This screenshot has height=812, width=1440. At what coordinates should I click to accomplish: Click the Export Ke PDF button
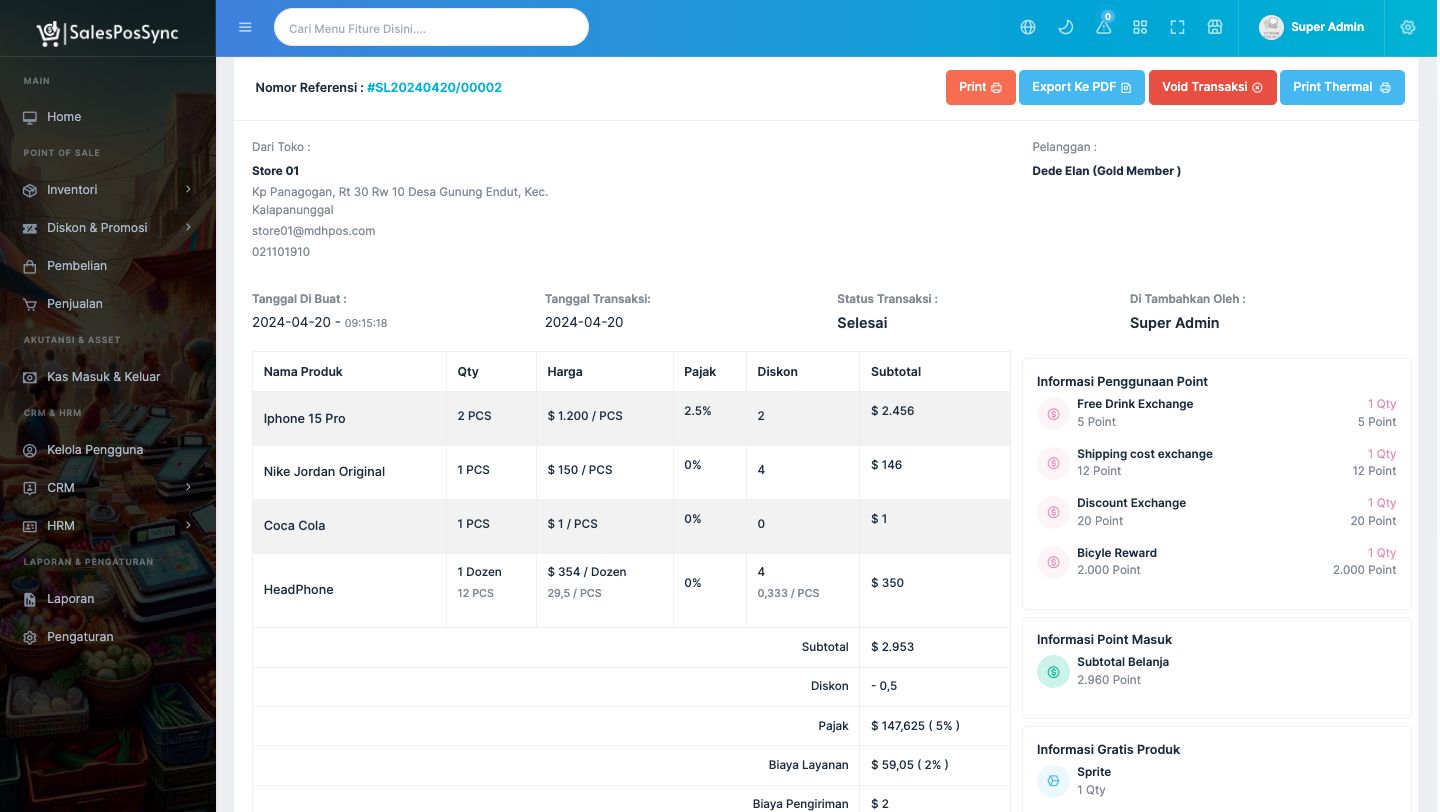[x=1081, y=87]
